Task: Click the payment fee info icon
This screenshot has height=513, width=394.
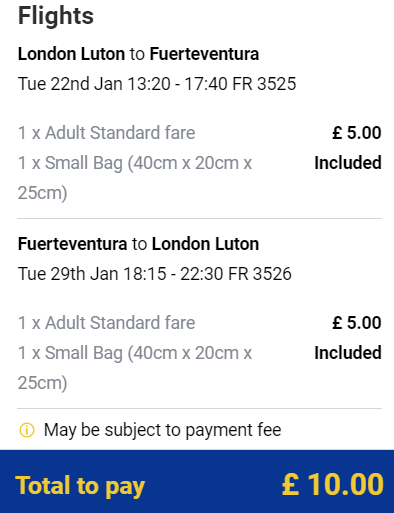Action: click(27, 430)
